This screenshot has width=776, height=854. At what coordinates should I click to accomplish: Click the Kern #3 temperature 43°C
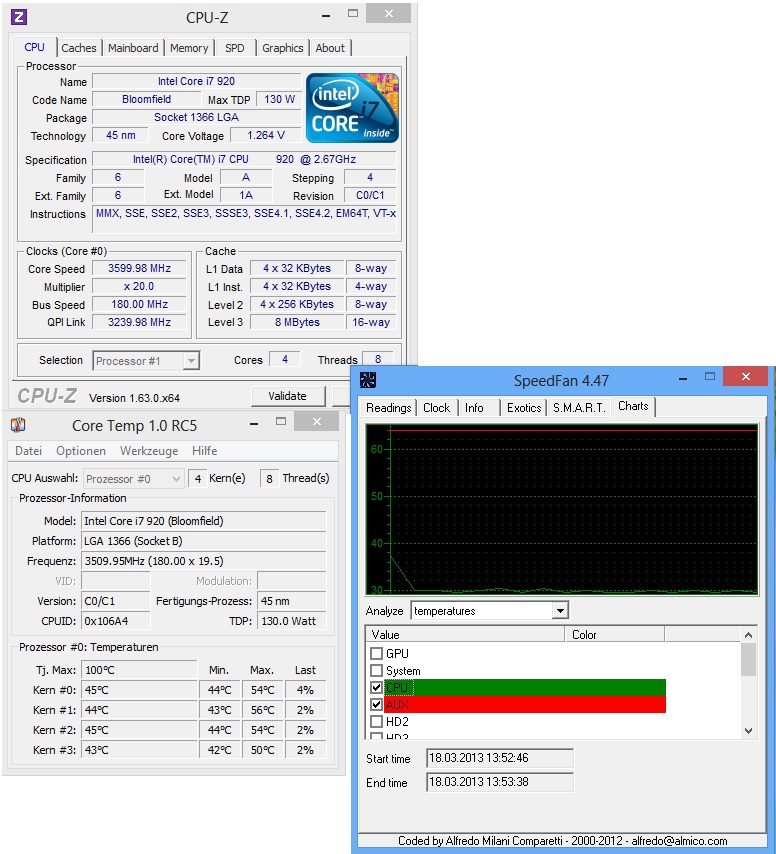(139, 750)
